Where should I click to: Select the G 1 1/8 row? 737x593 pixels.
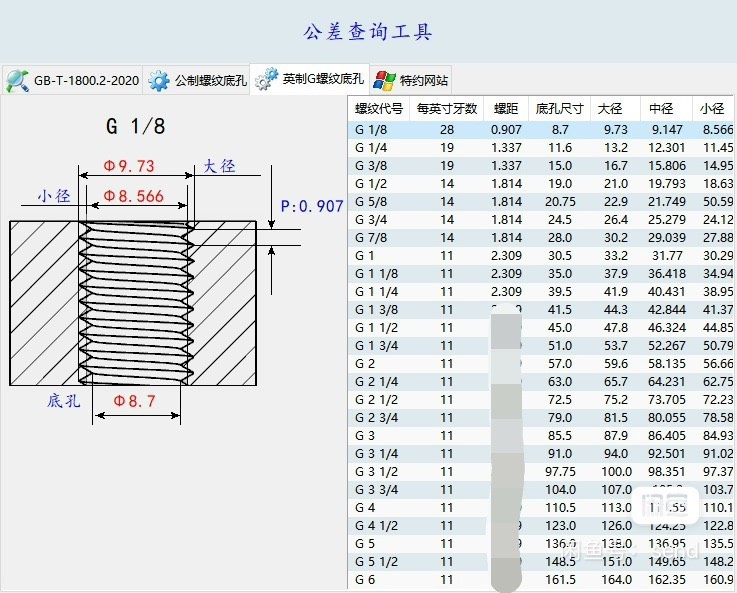[x=541, y=273]
